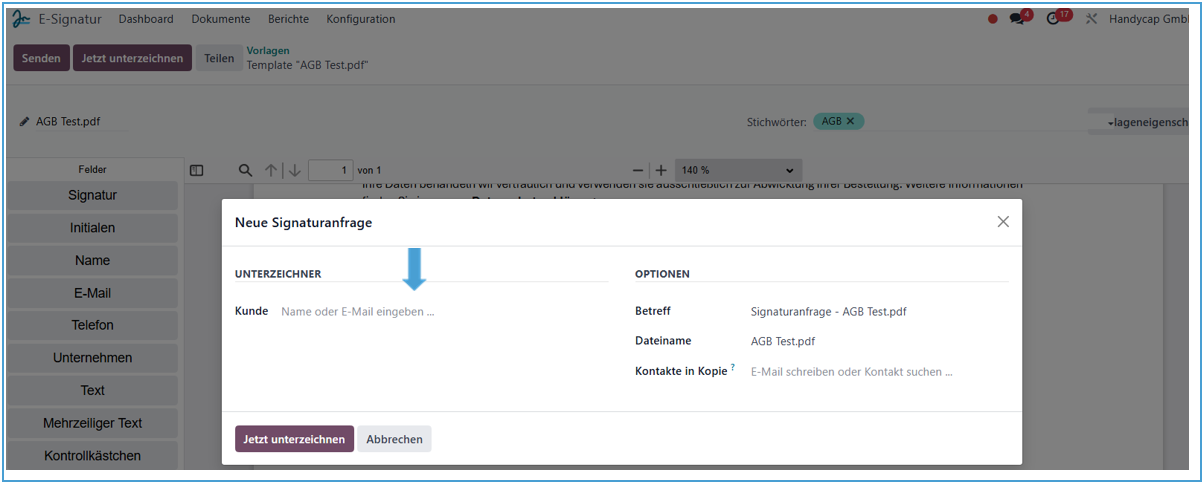Open the activities clock icon

click(1053, 19)
